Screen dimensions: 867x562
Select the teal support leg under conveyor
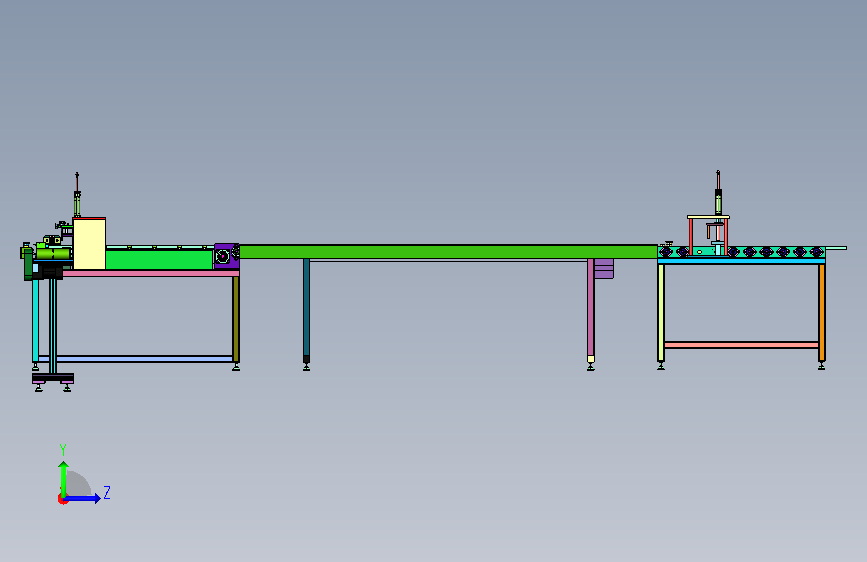pos(306,307)
